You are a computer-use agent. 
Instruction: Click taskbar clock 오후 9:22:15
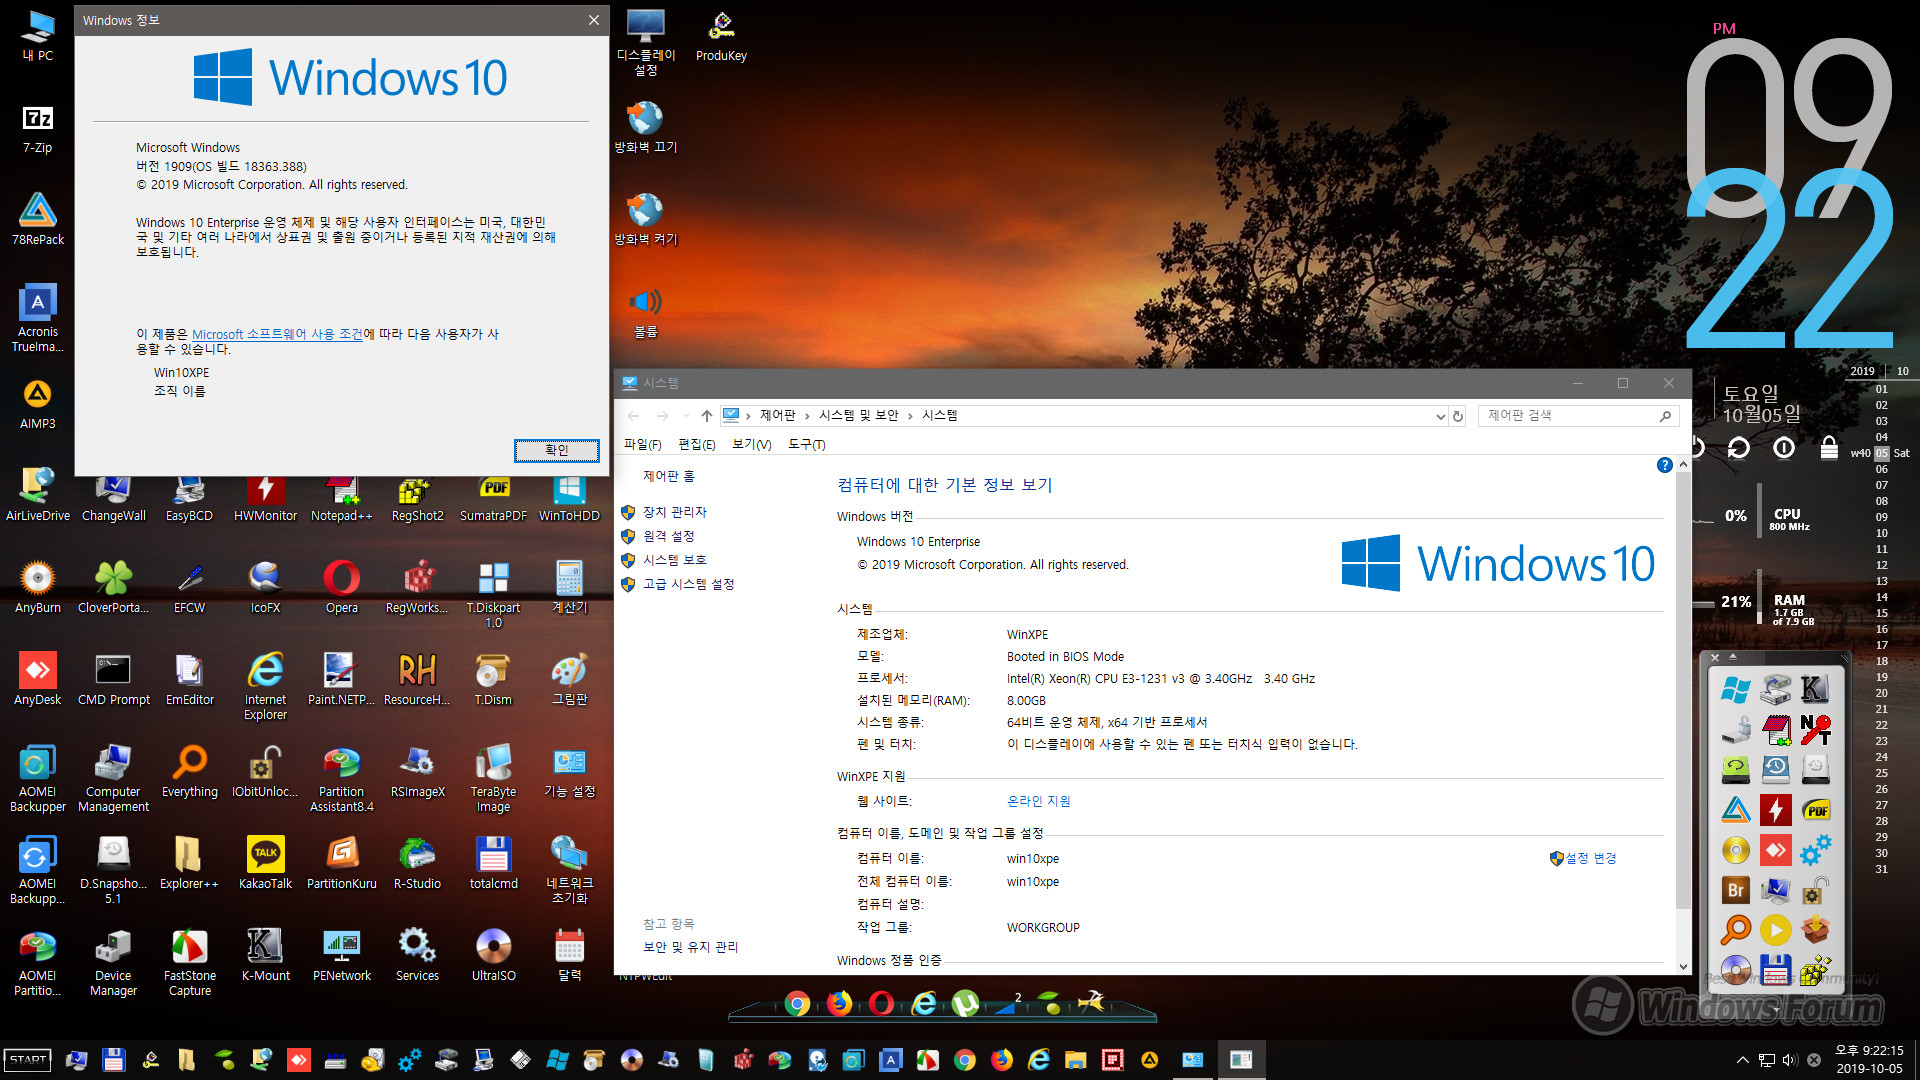[x=1869, y=1051]
